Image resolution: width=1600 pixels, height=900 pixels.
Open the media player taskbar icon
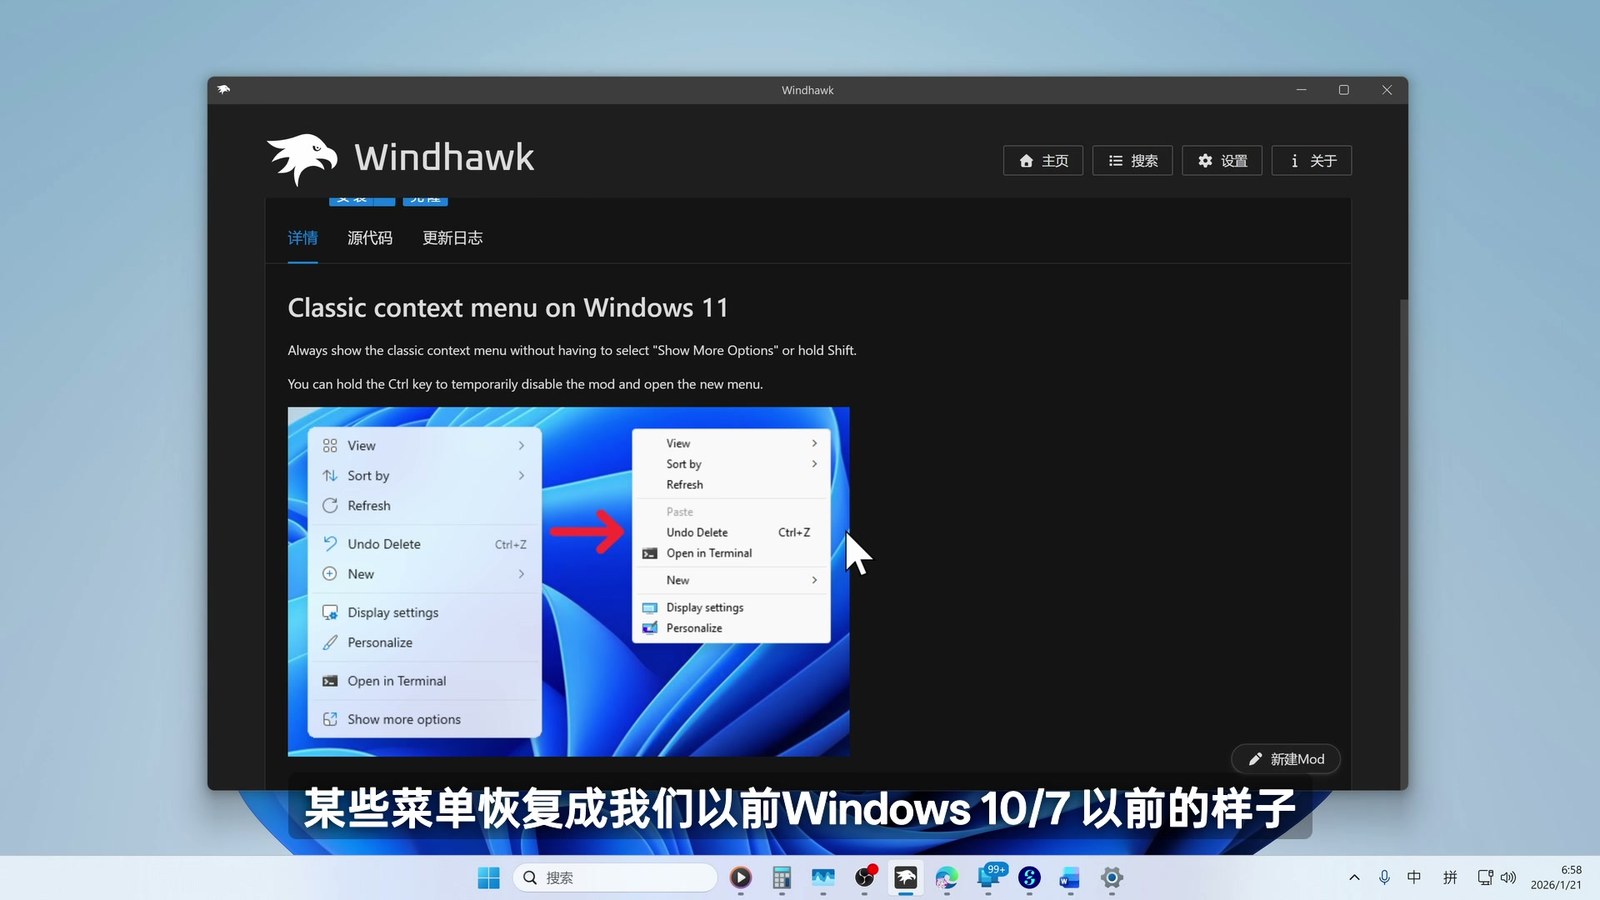(740, 878)
